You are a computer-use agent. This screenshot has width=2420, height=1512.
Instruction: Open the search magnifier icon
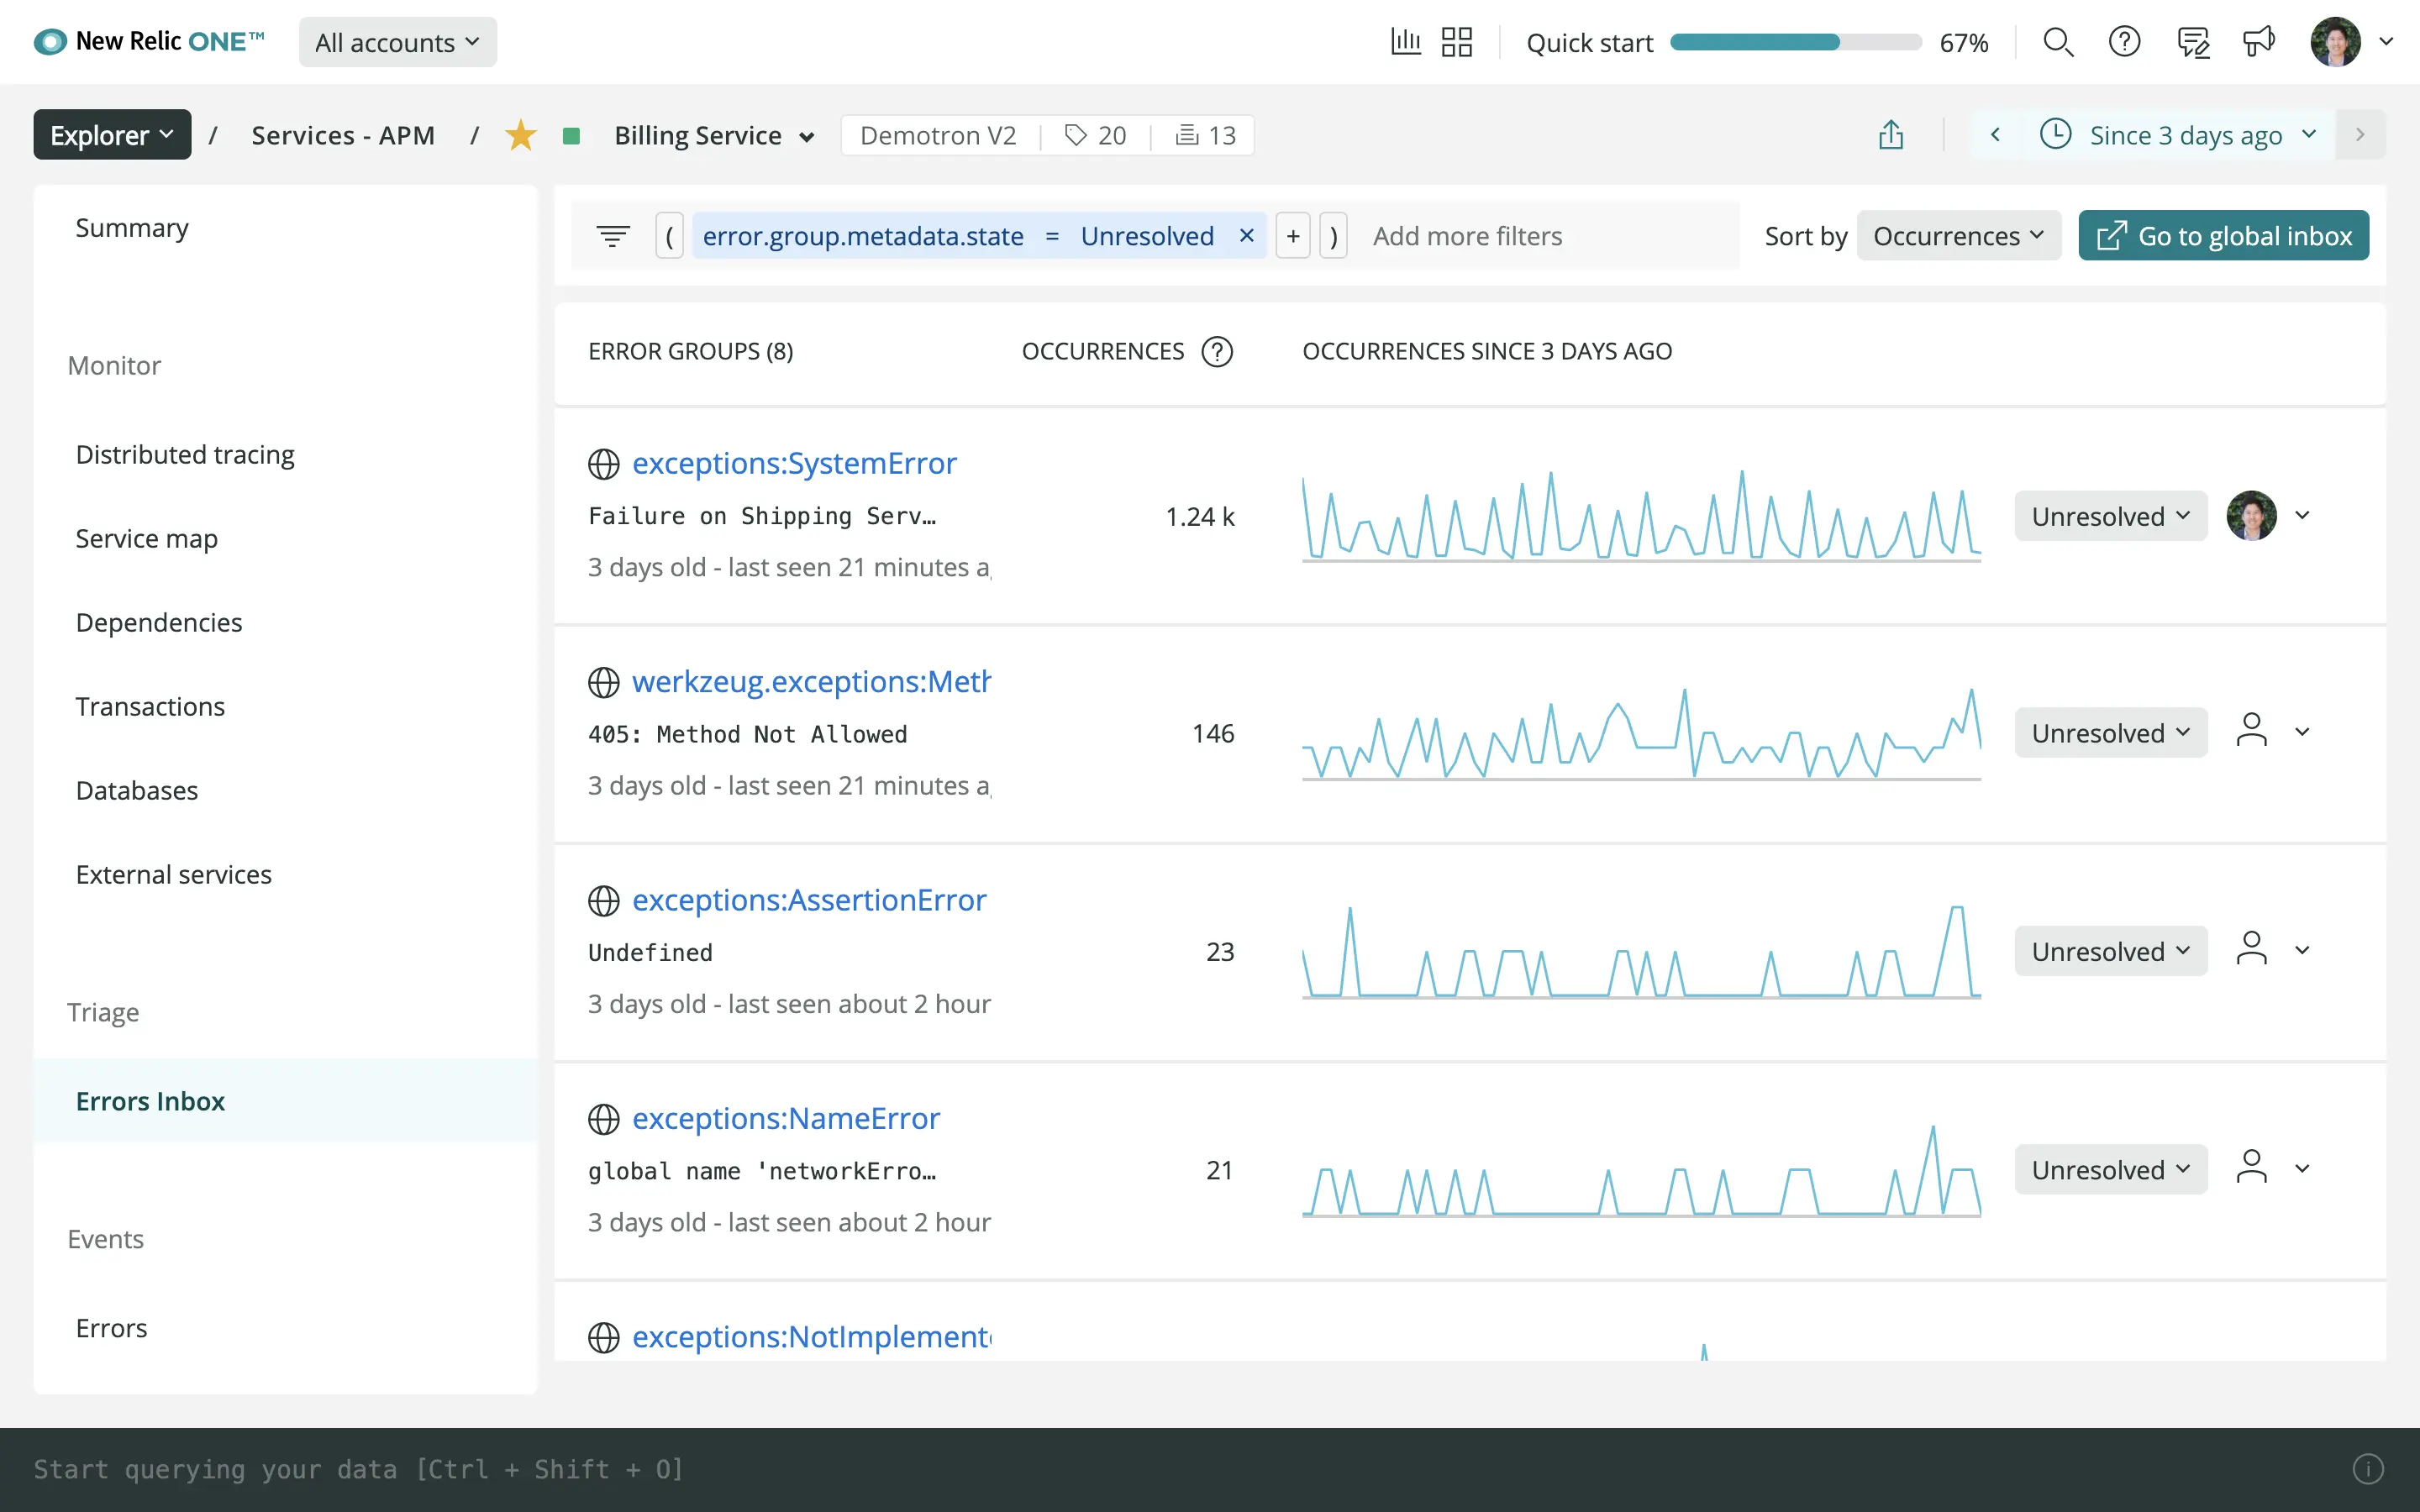coord(2058,42)
